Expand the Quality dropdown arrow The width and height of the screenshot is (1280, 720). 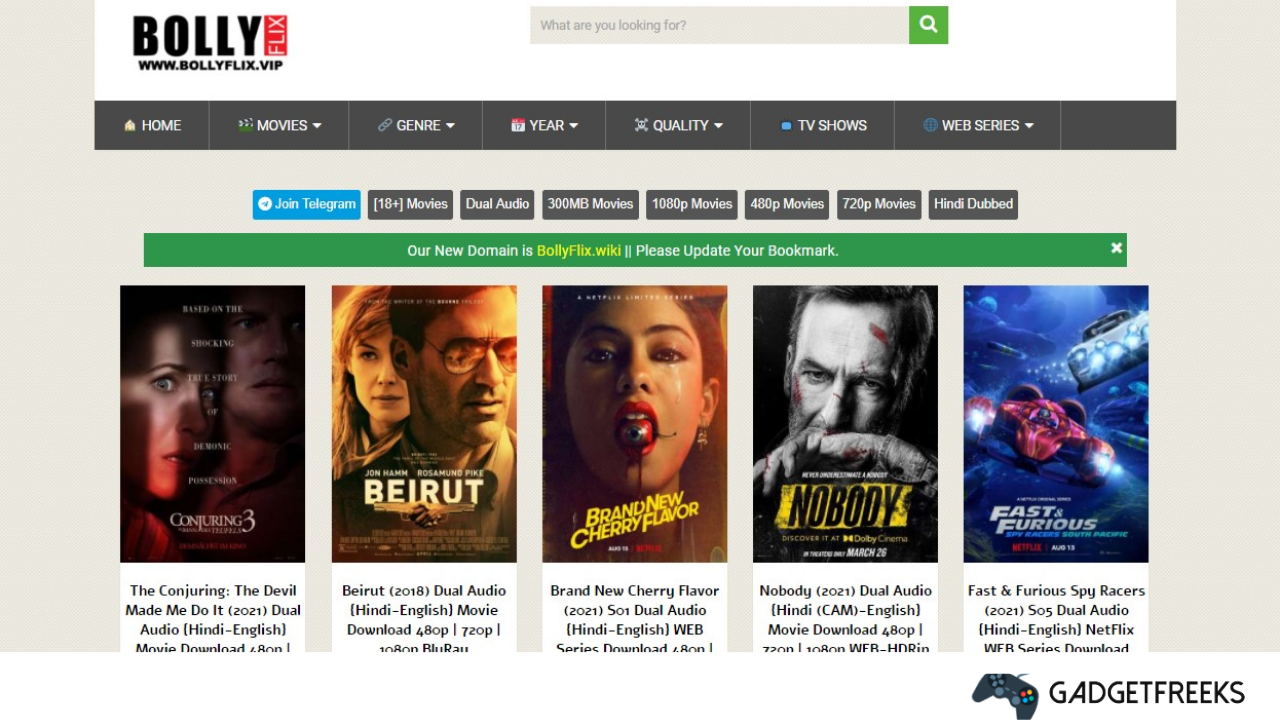point(718,126)
